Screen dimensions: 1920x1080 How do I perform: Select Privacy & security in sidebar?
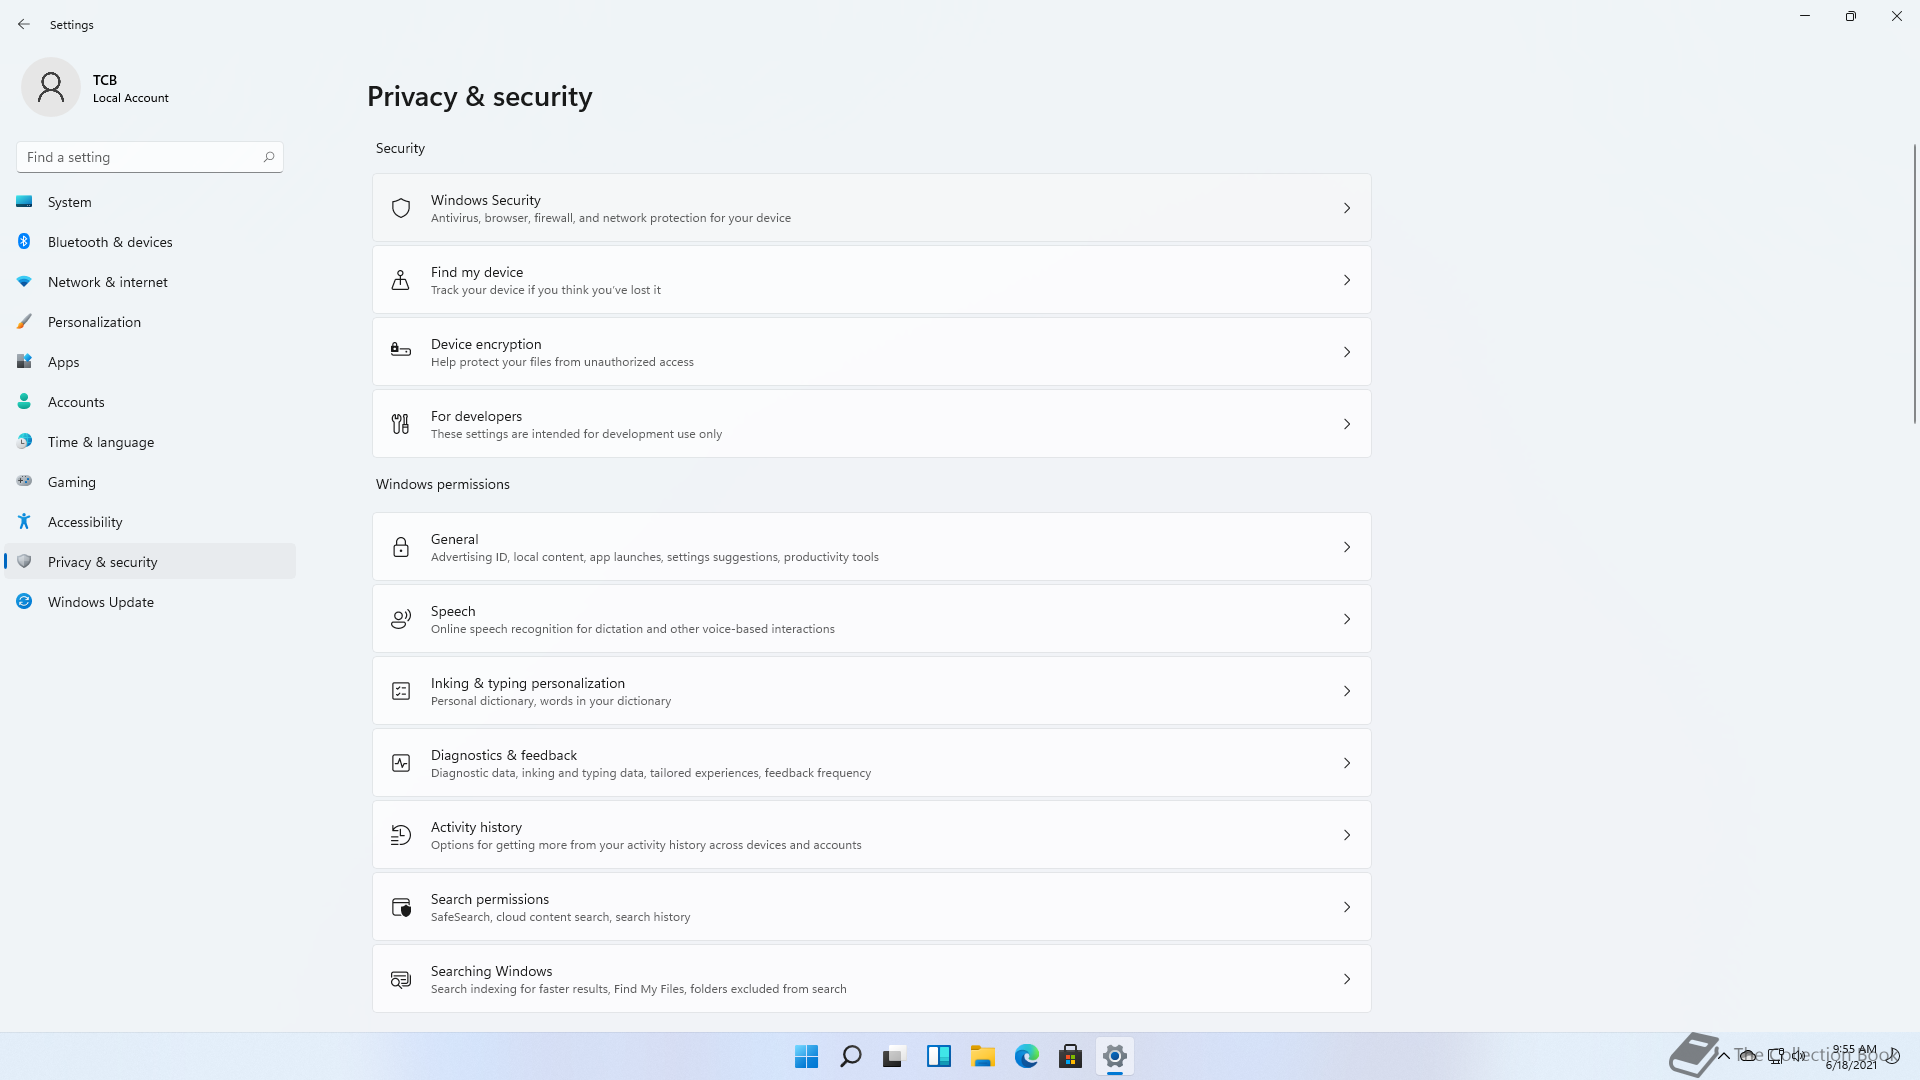coord(150,562)
